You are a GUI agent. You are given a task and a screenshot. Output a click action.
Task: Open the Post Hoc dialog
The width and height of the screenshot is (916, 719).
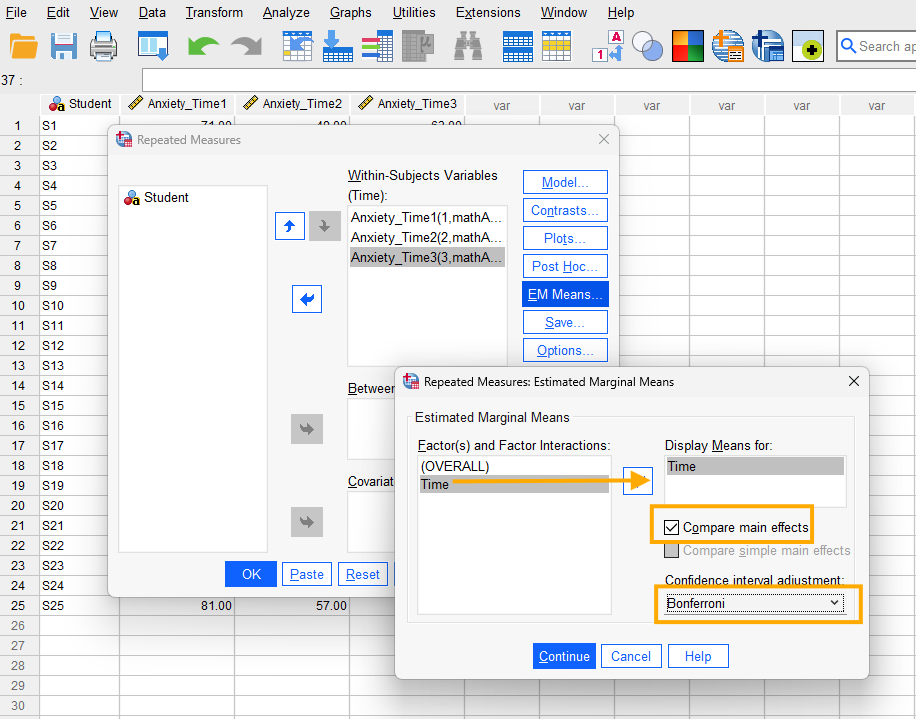(x=564, y=266)
